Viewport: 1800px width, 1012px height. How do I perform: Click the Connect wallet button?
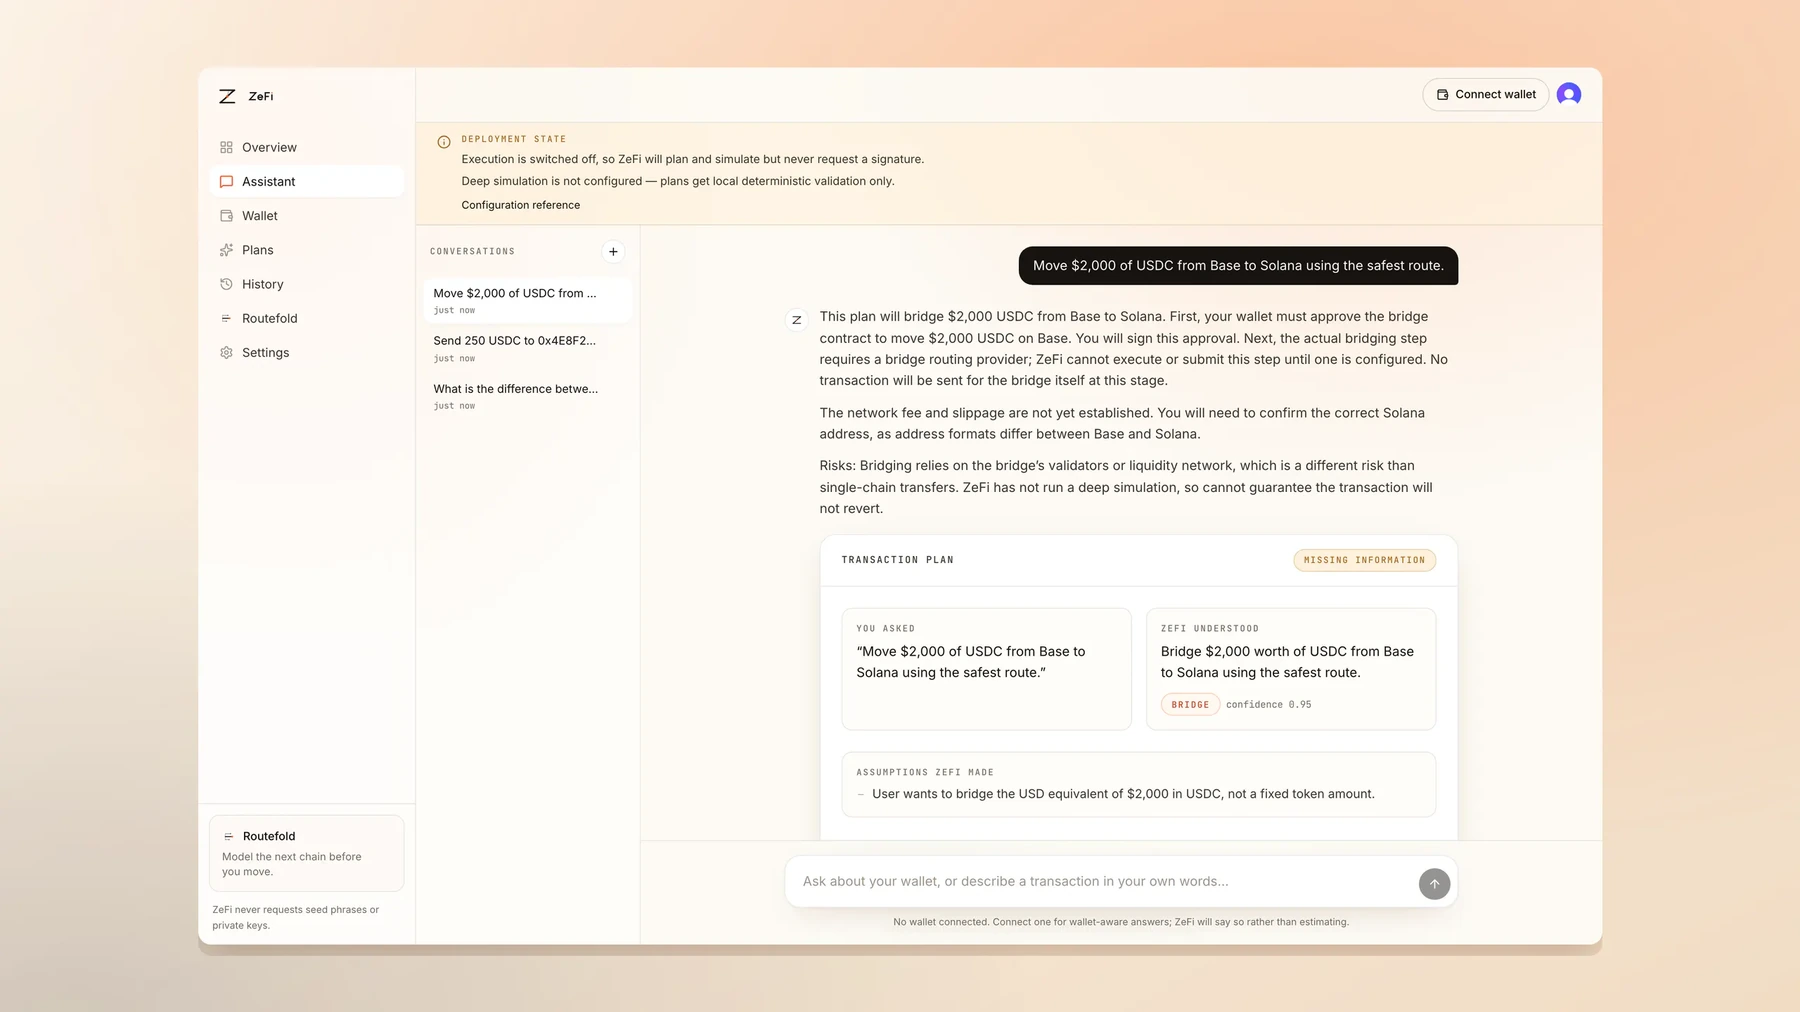[x=1485, y=94]
